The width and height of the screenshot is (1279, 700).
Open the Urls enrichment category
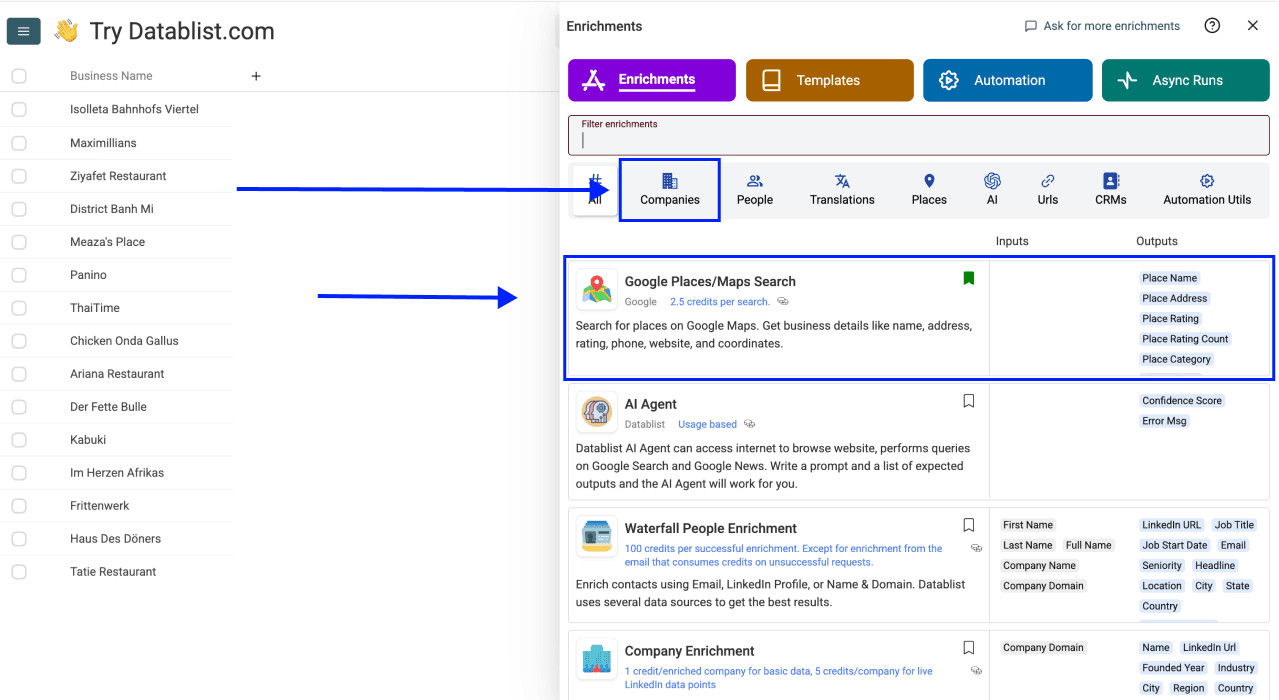pos(1047,189)
